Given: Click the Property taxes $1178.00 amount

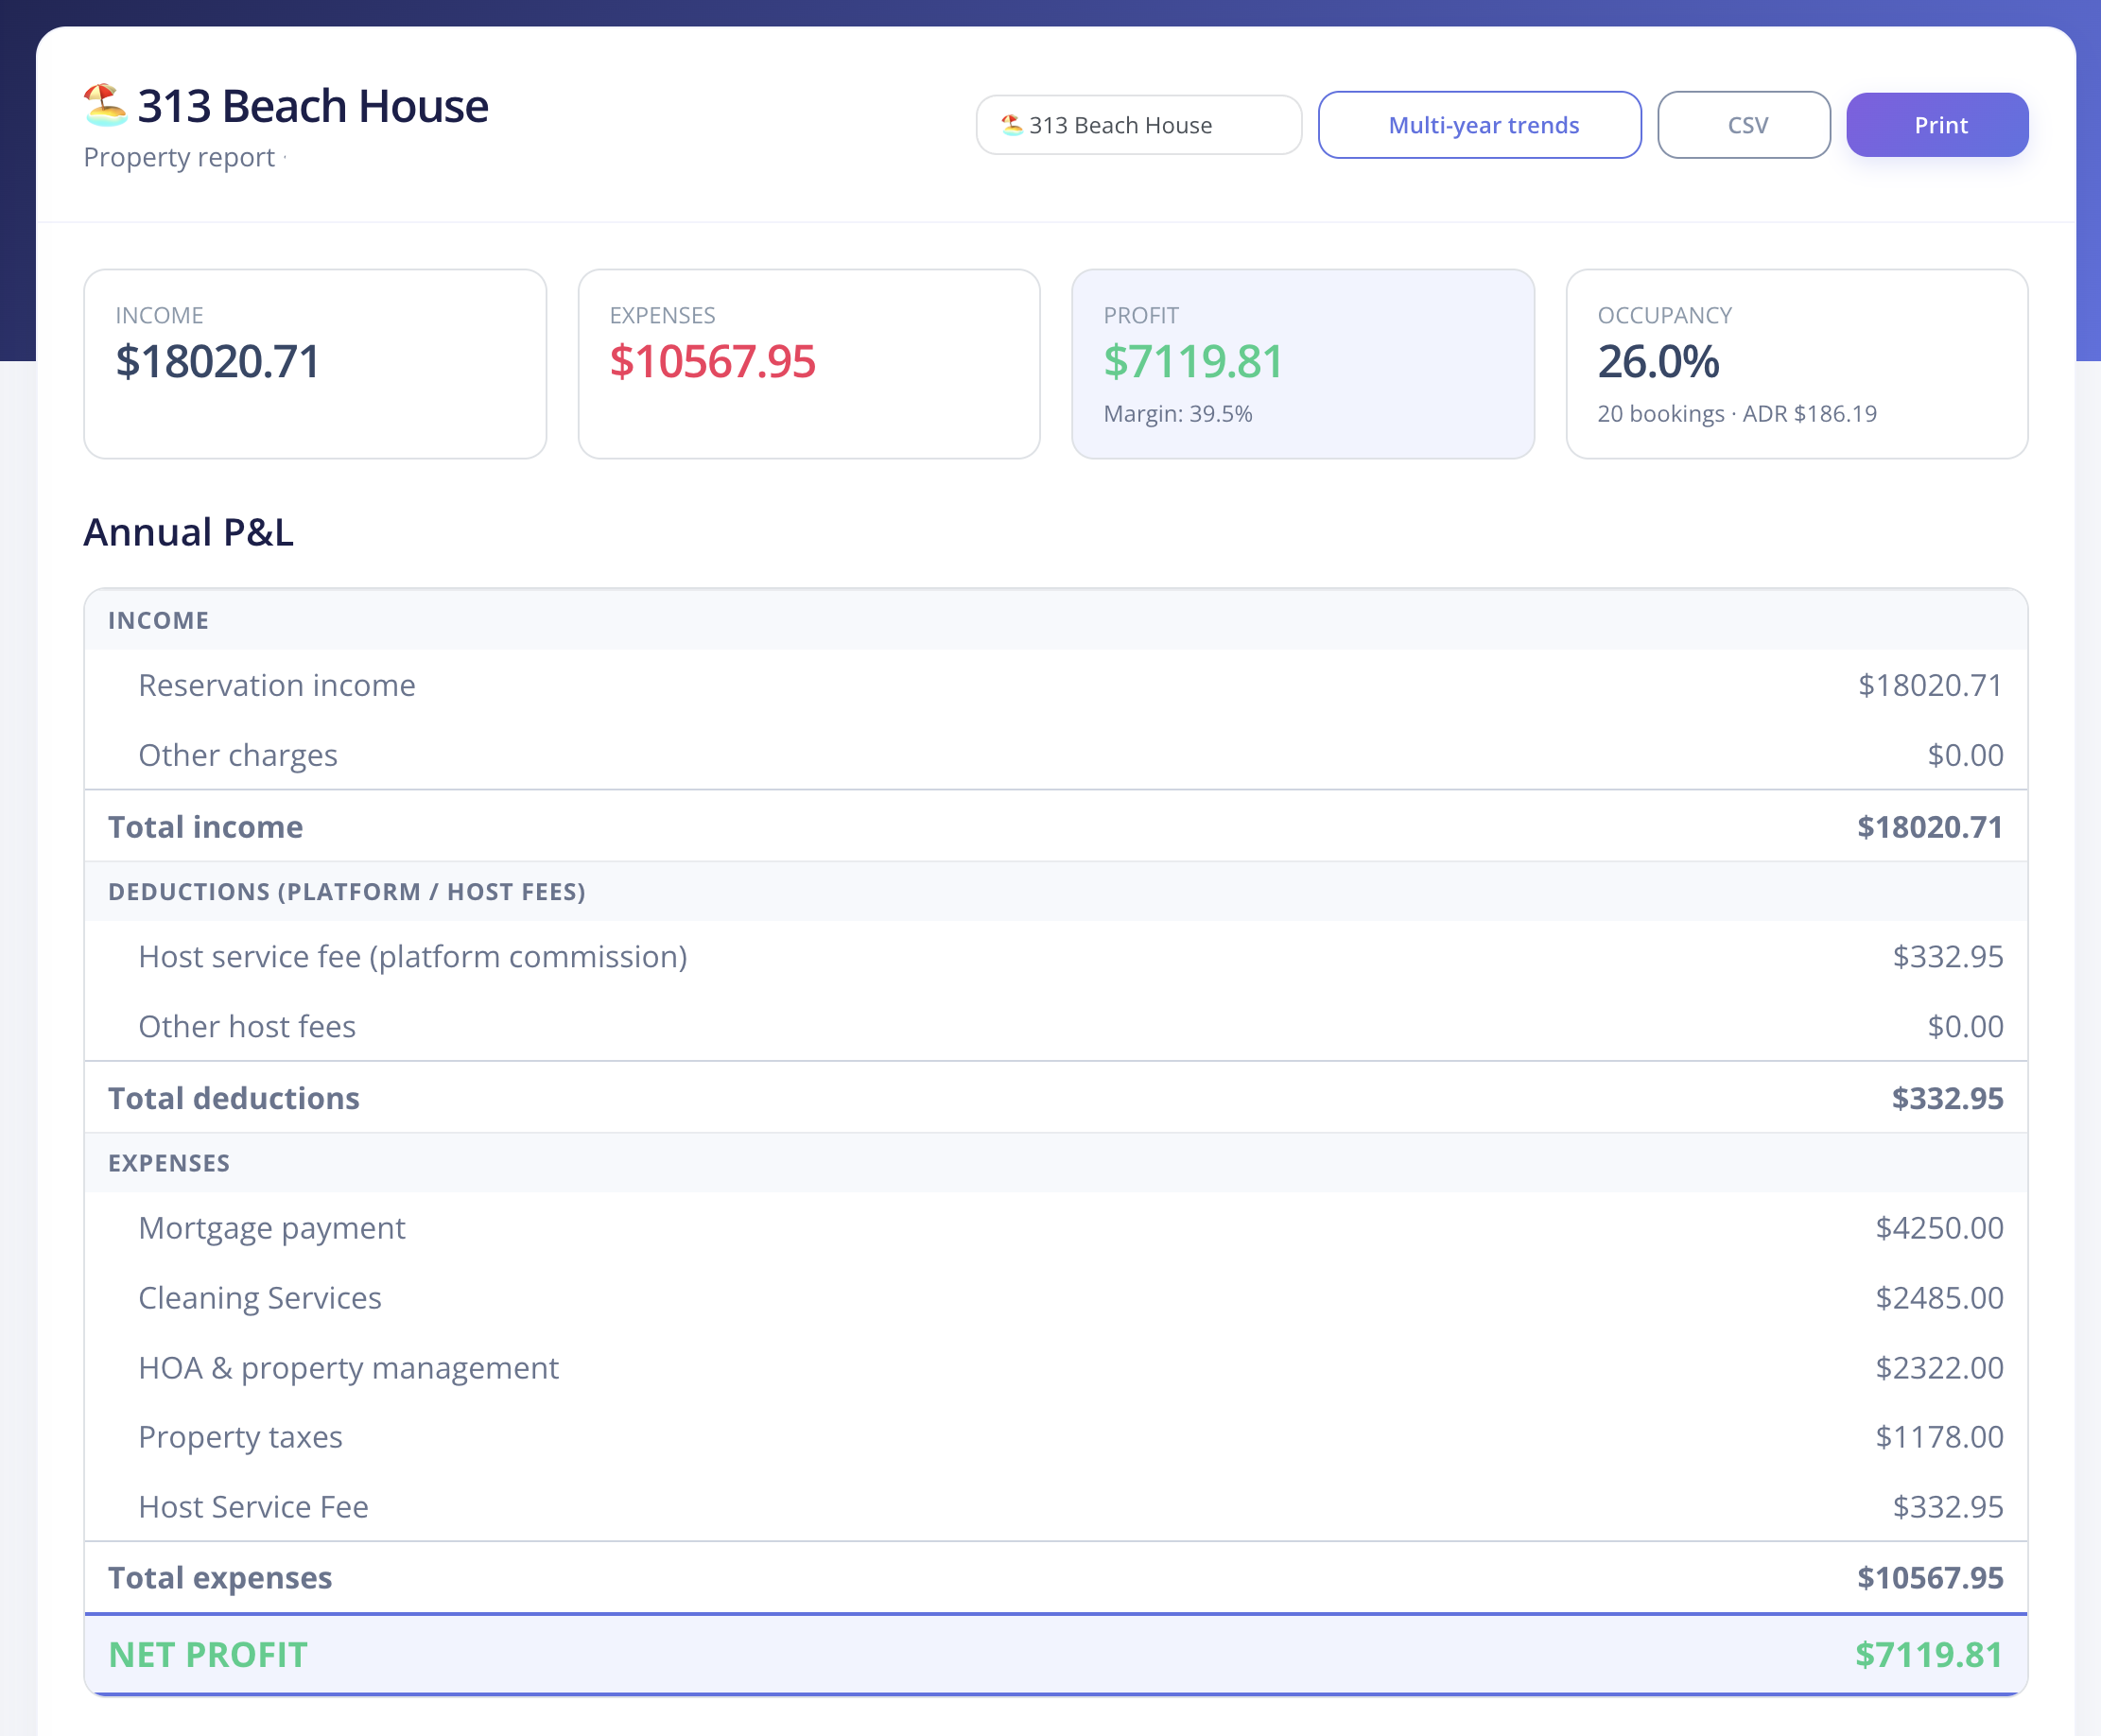Looking at the screenshot, I should click(x=1939, y=1437).
